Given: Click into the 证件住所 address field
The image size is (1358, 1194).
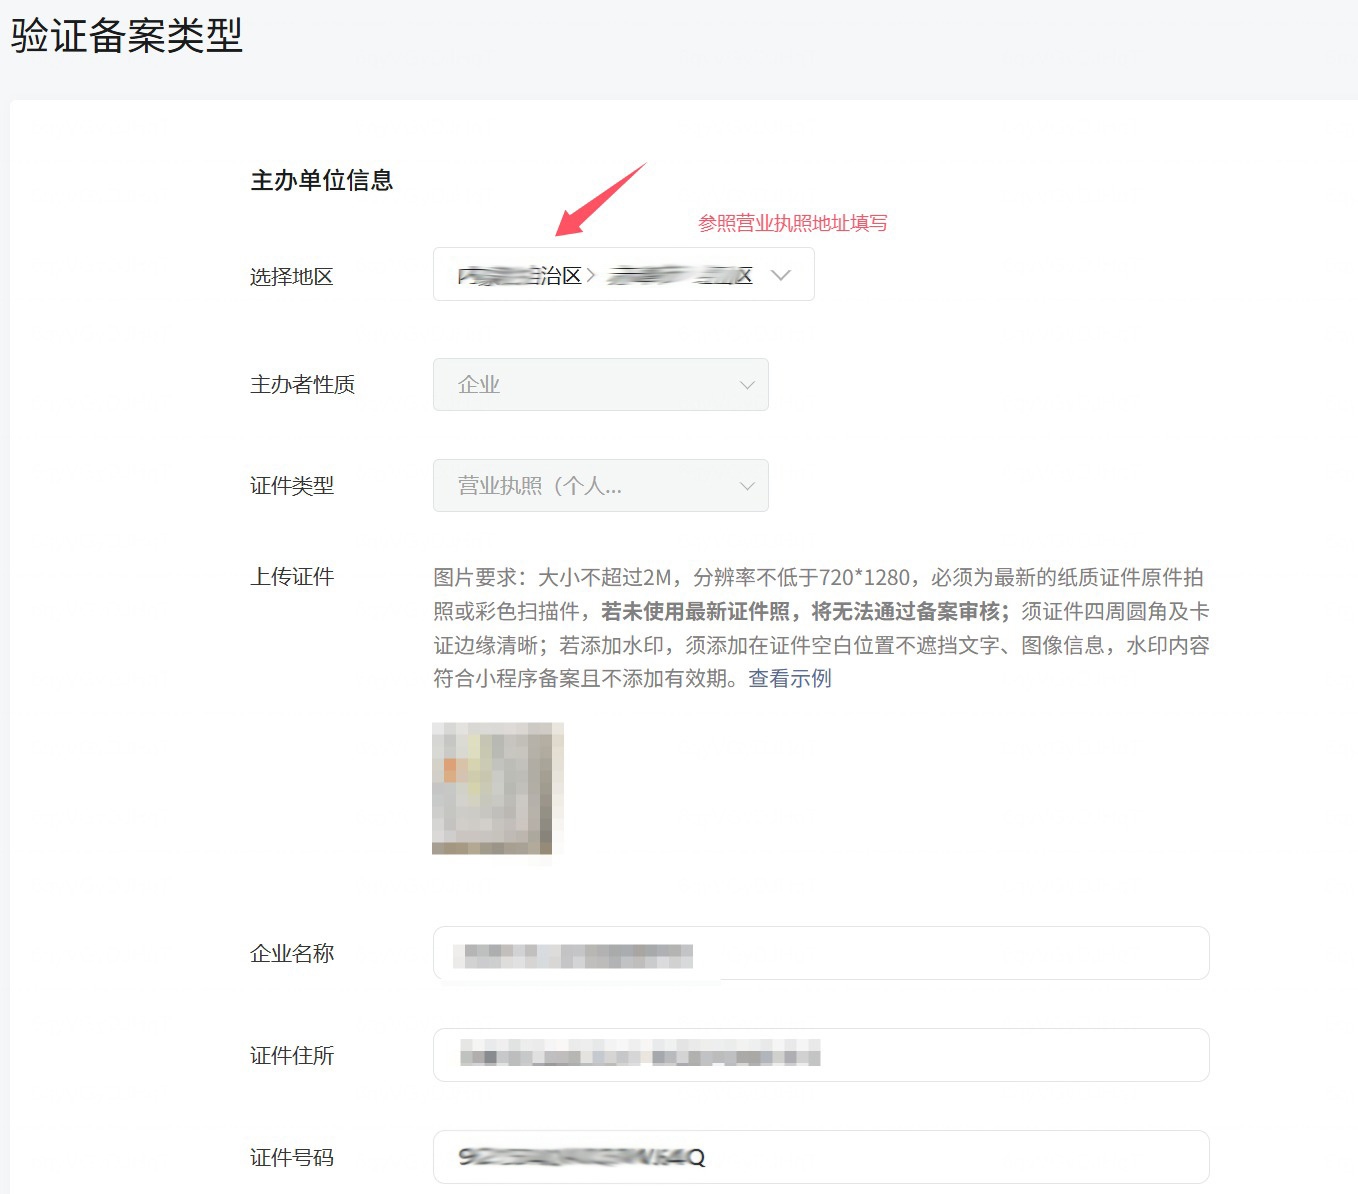Looking at the screenshot, I should click(x=820, y=1055).
